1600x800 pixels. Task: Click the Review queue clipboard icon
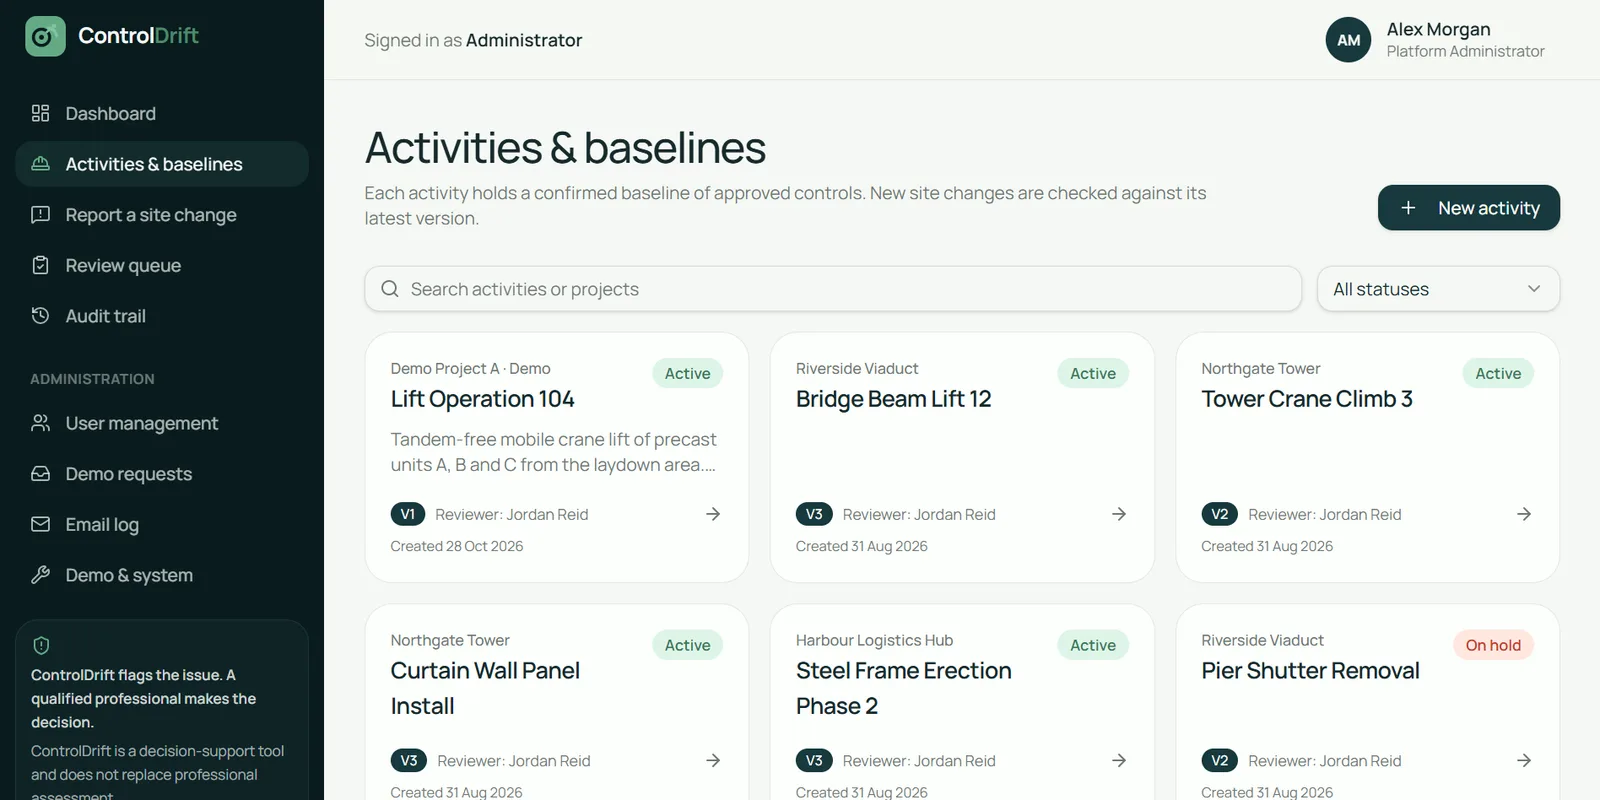tap(40, 265)
